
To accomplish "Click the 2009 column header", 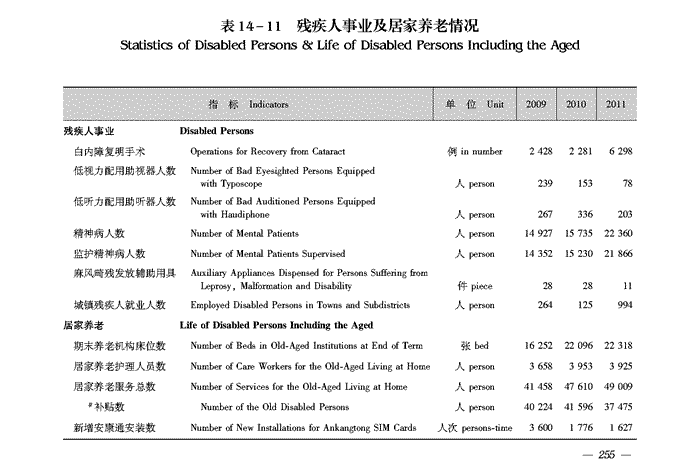I will (537, 104).
